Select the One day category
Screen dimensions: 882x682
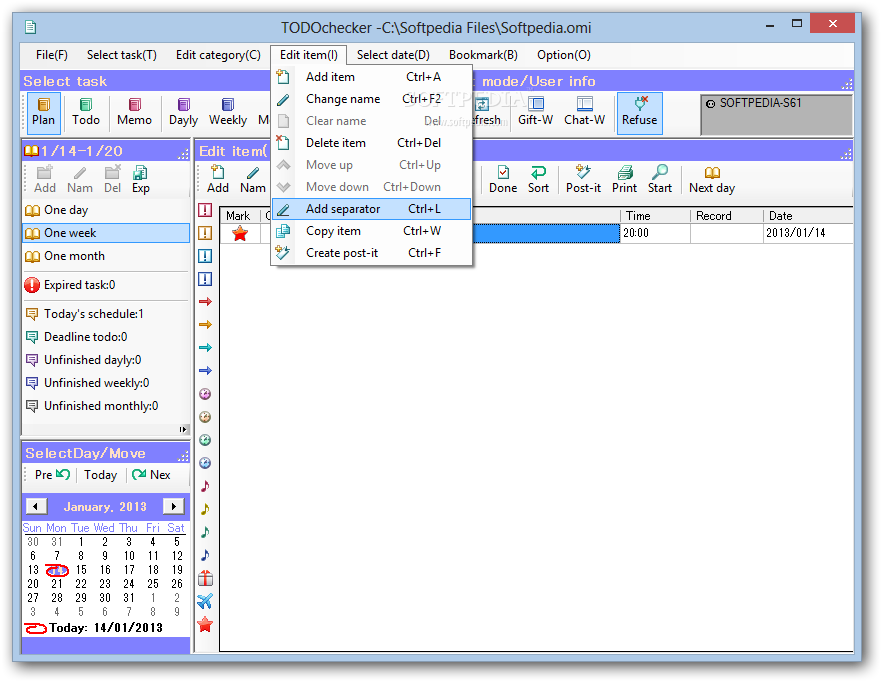coord(106,210)
